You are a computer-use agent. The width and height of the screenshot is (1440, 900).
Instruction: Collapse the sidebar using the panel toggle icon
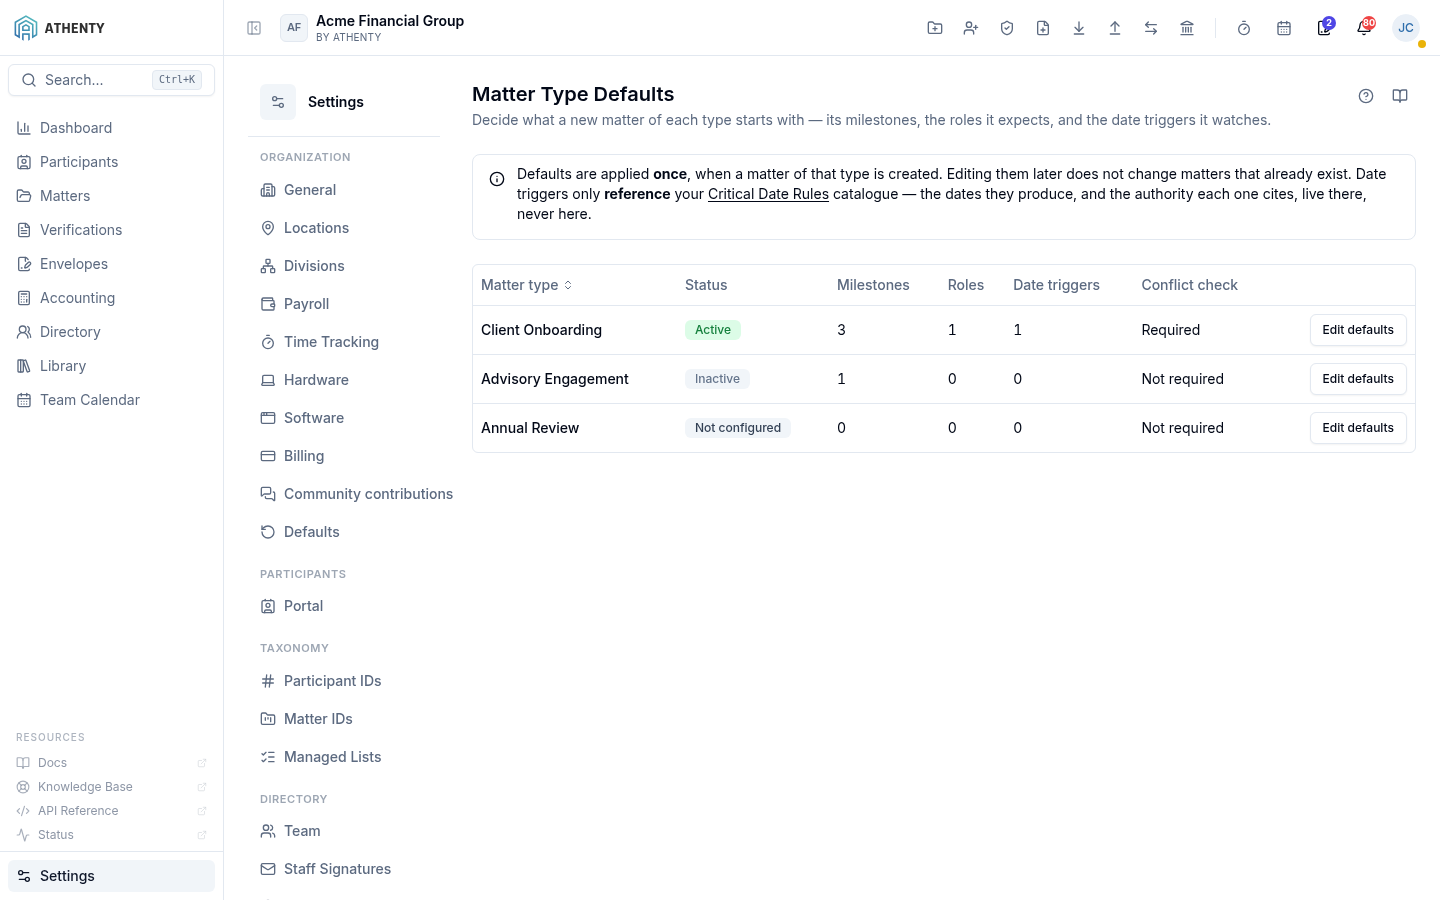click(x=254, y=28)
